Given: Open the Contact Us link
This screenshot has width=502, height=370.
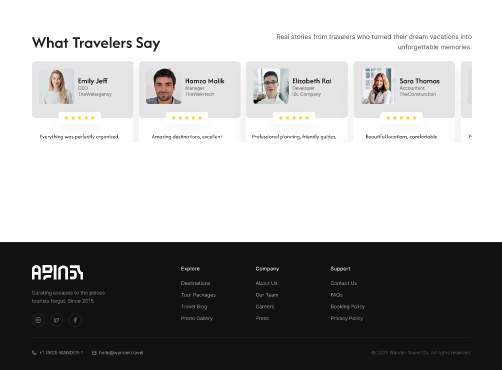Looking at the screenshot, I should point(344,283).
